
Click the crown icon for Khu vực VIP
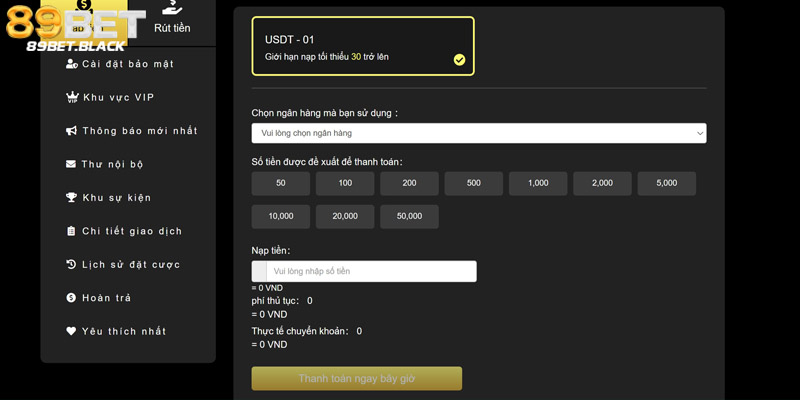point(71,97)
